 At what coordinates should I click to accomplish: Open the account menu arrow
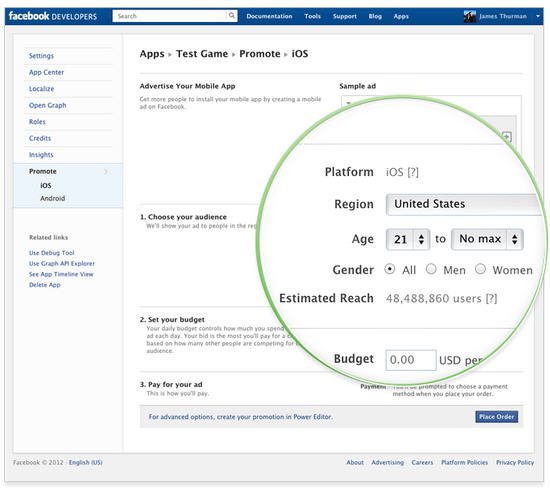(x=537, y=16)
